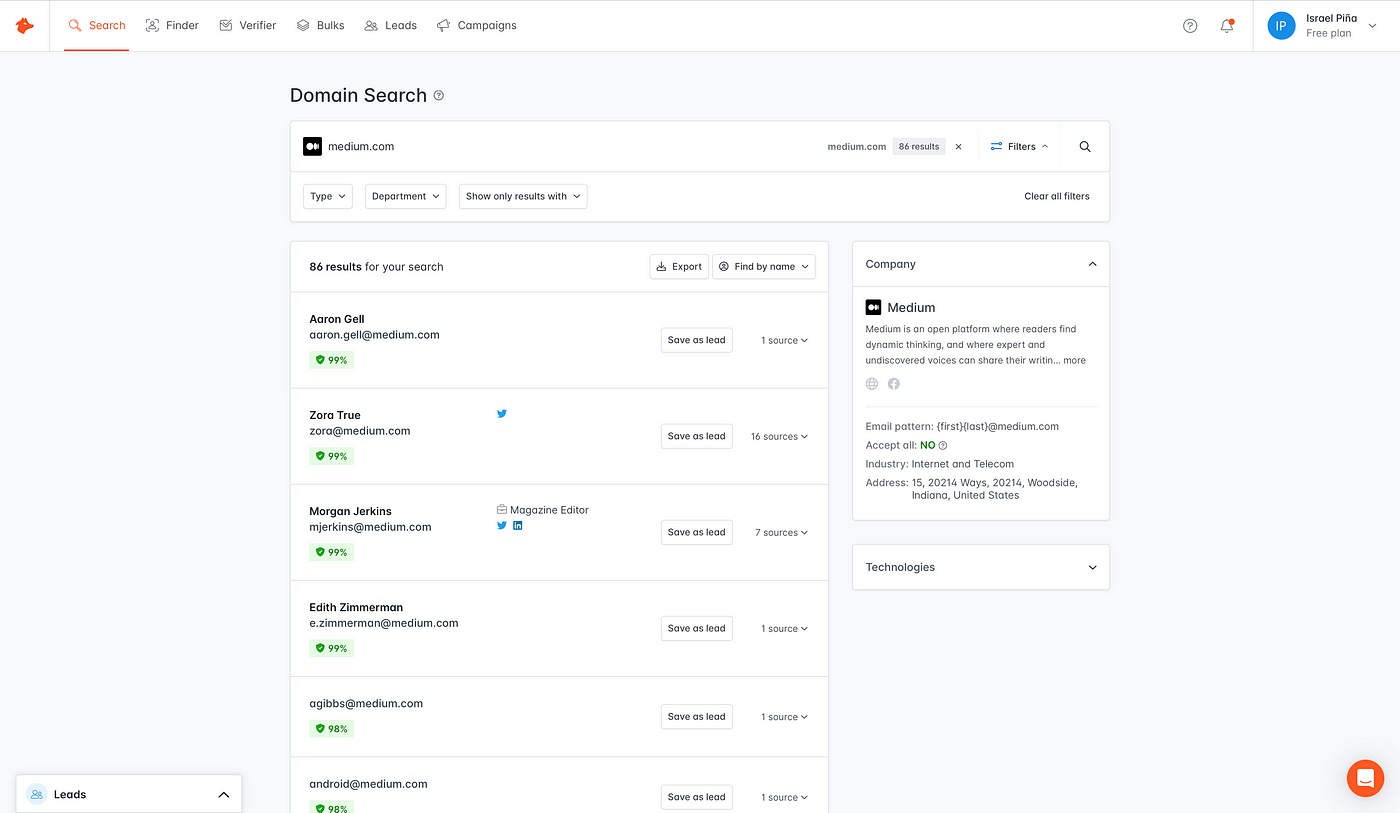The height and width of the screenshot is (813, 1400).
Task: Go to the Search tab
Action: pyautogui.click(x=97, y=26)
